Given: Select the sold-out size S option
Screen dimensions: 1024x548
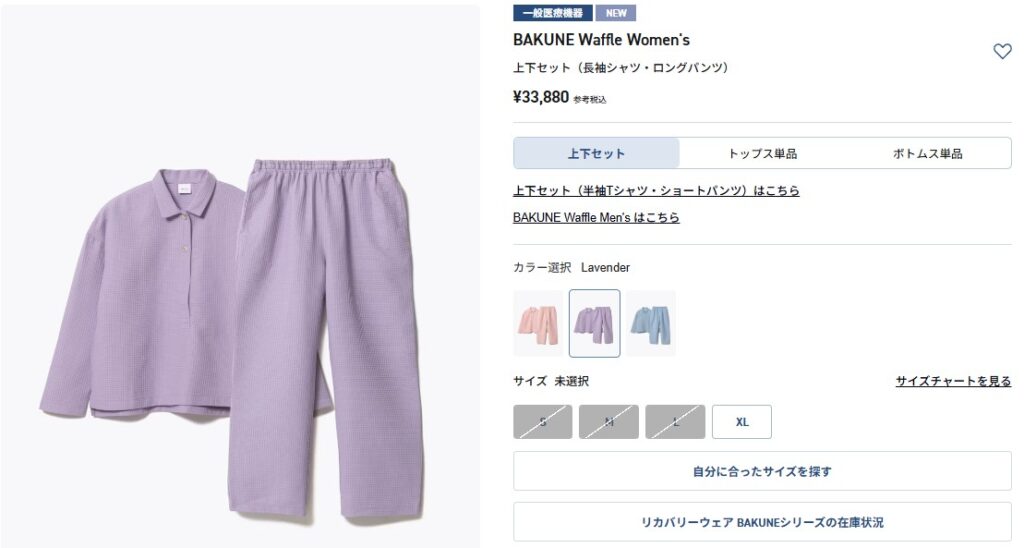Looking at the screenshot, I should coord(543,422).
